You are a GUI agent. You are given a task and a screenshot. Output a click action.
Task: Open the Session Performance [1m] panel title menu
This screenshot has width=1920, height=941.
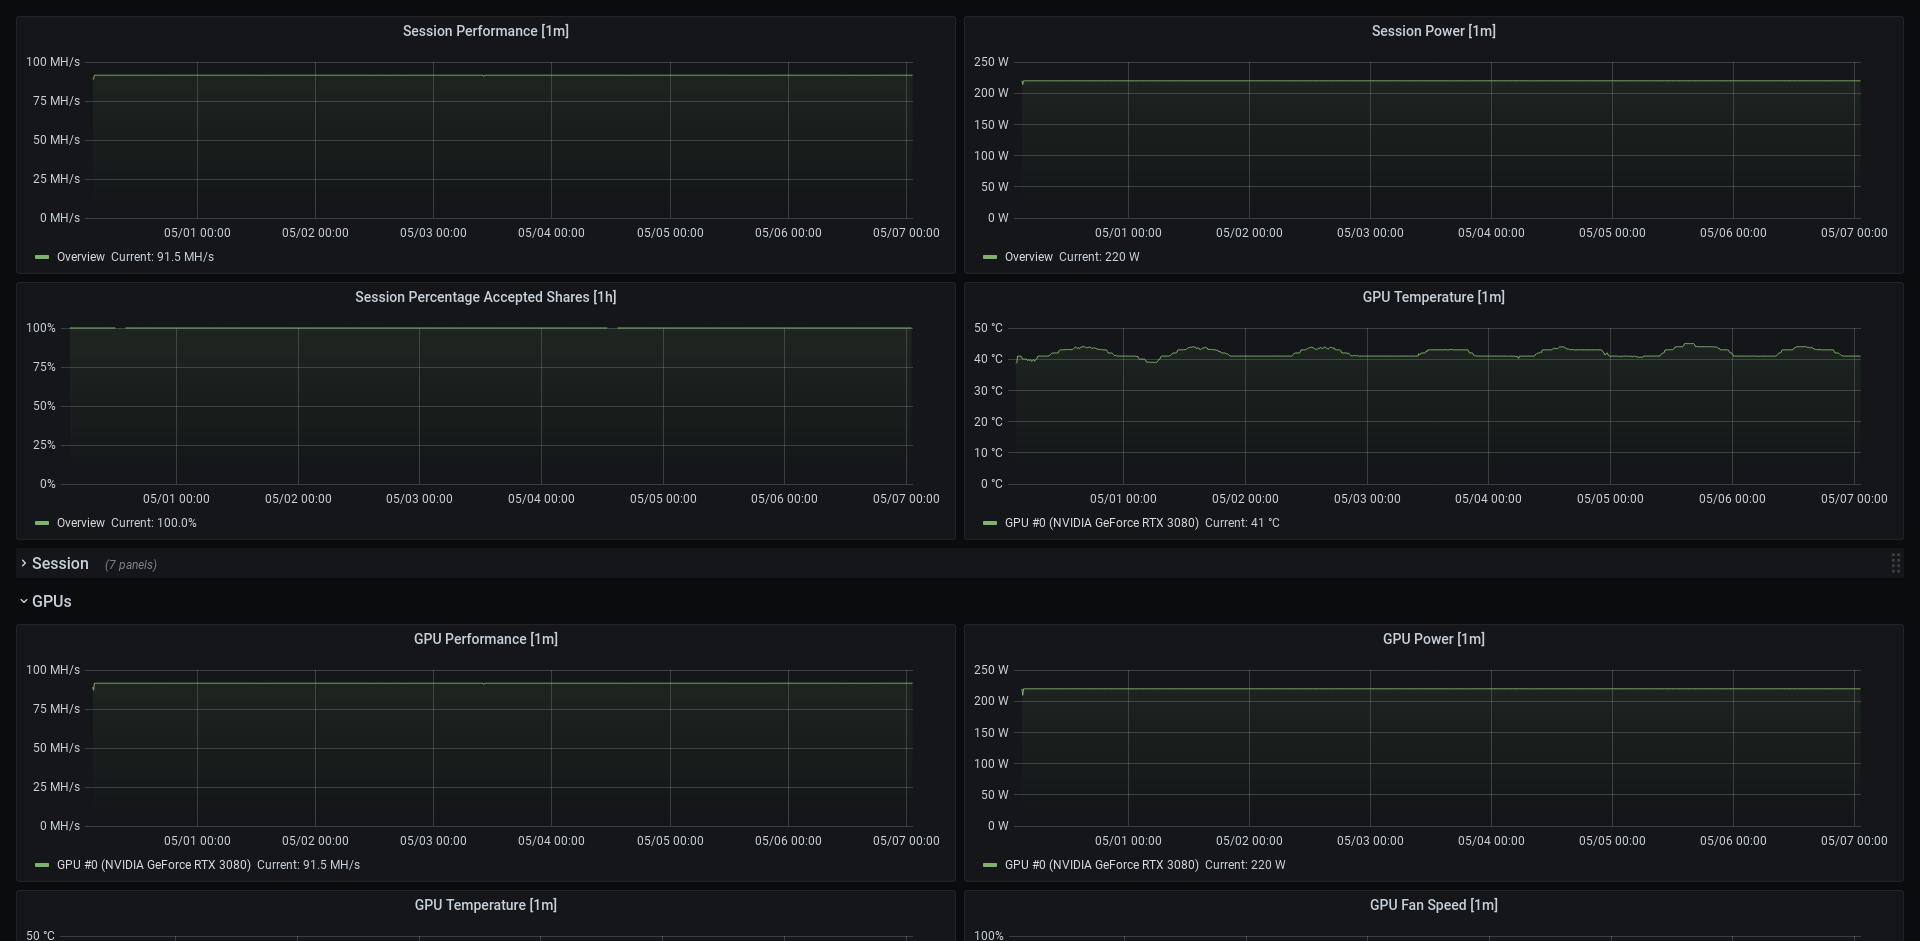[486, 31]
